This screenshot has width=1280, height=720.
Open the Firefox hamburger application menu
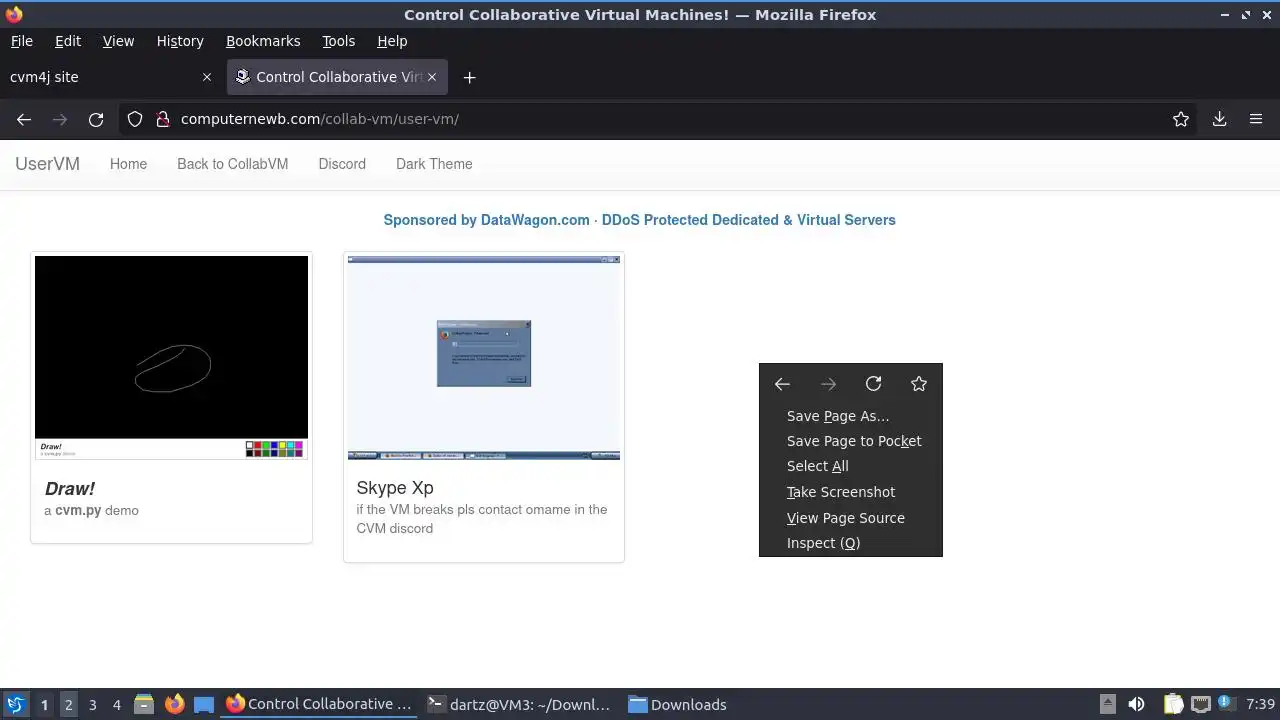(1256, 119)
